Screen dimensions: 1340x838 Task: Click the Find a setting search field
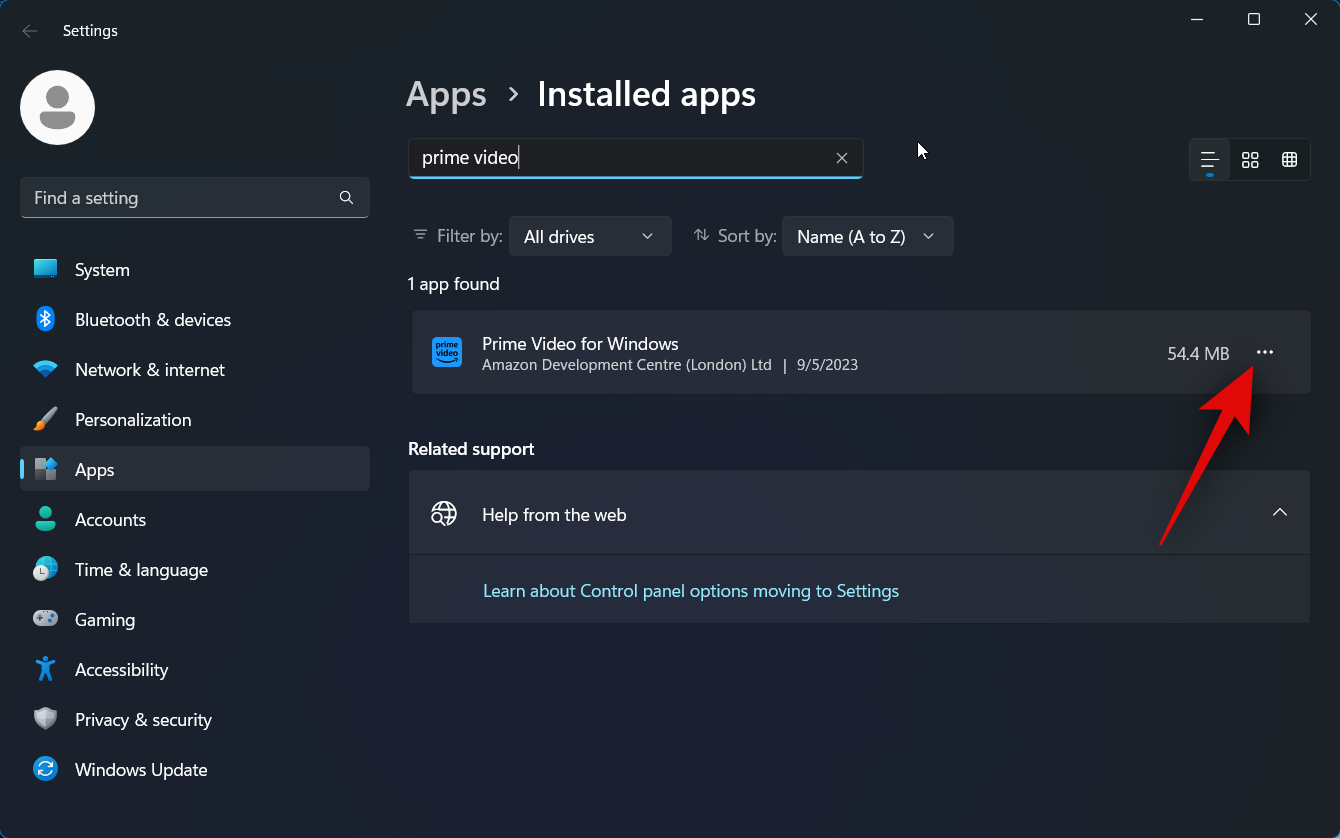180,198
